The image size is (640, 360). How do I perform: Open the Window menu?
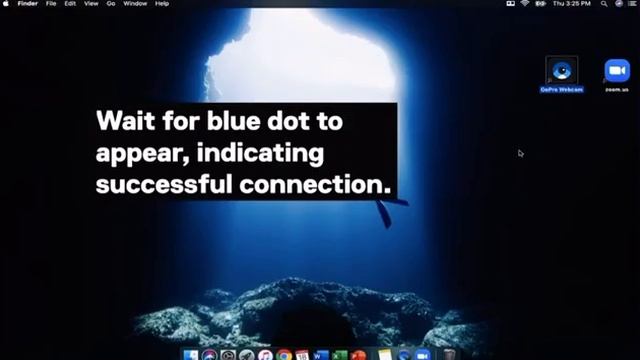coord(135,3)
